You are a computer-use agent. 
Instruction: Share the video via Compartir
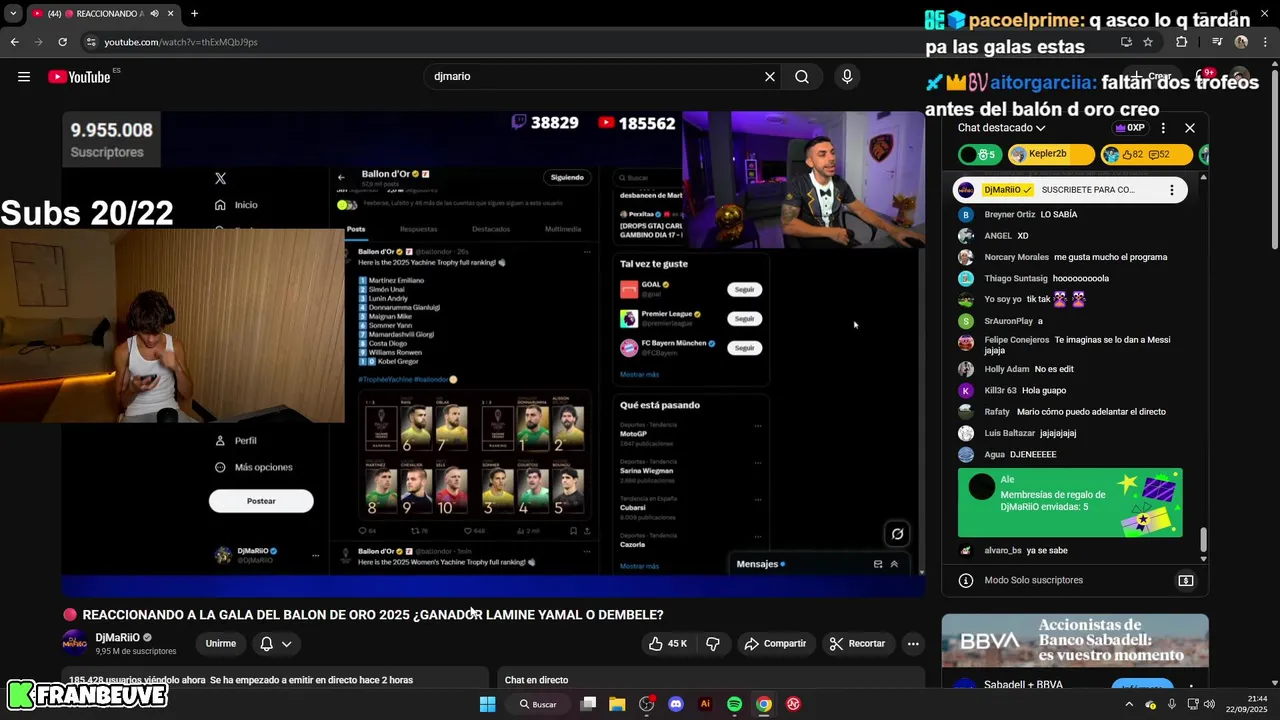(775, 644)
